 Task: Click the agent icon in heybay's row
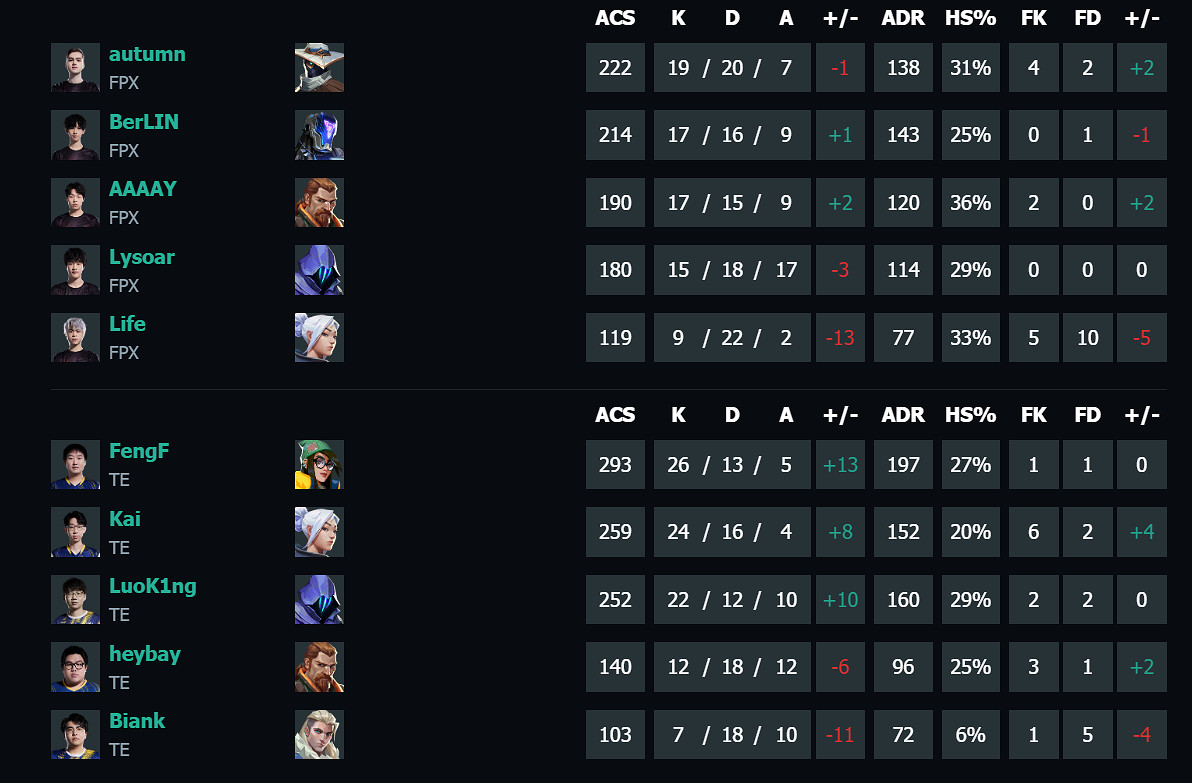coord(319,667)
